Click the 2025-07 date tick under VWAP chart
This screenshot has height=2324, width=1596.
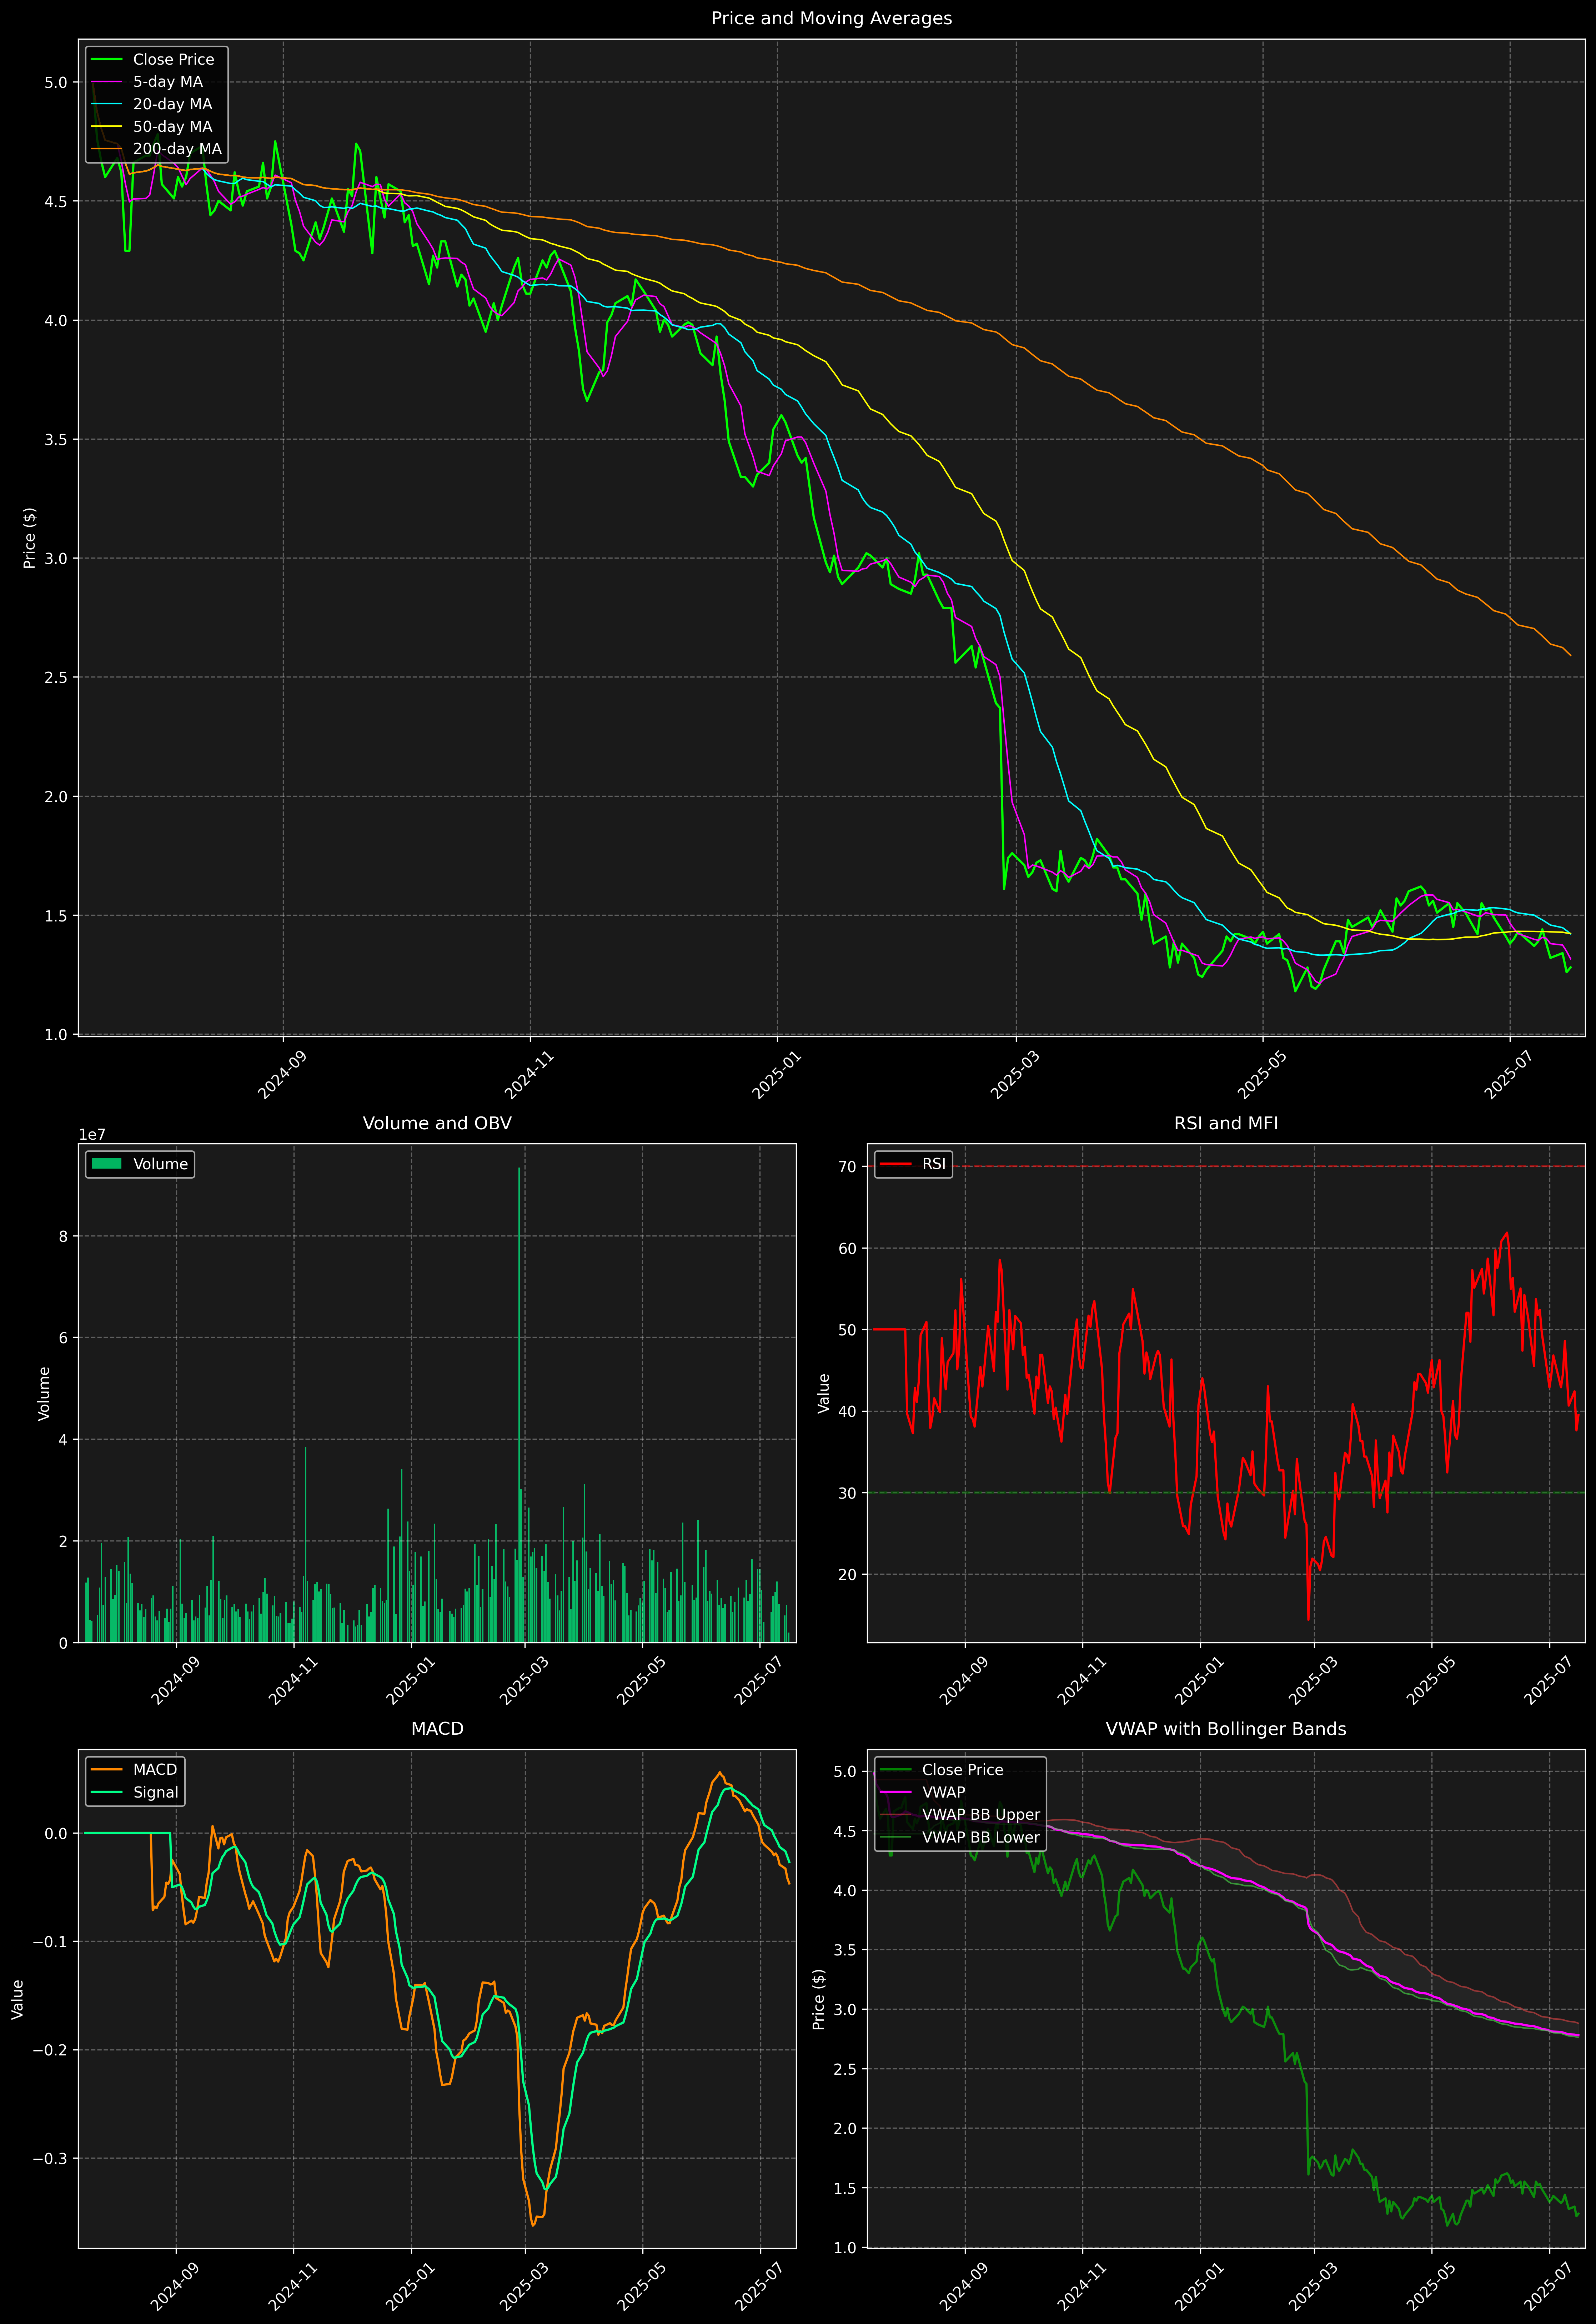click(x=1548, y=2287)
